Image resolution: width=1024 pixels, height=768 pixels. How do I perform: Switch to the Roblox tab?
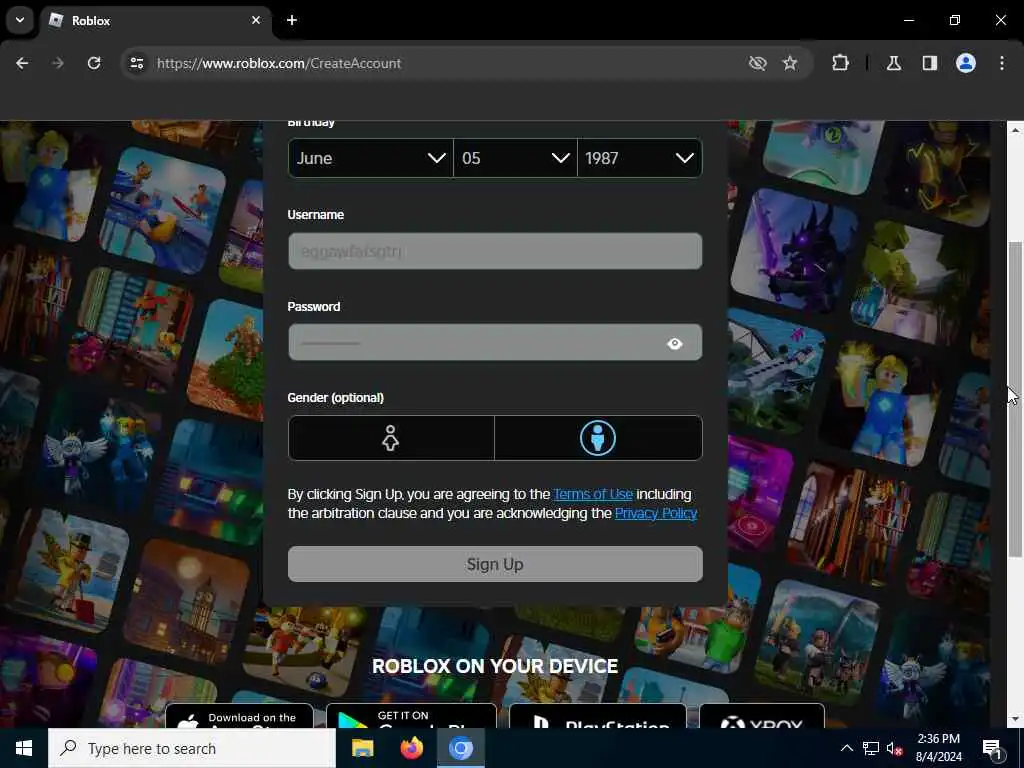(x=157, y=21)
